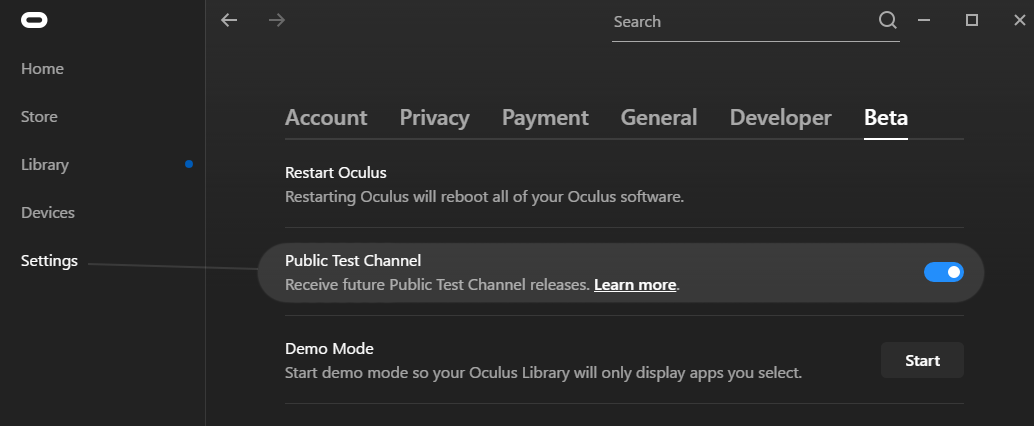Switch to the Privacy tab
This screenshot has width=1034, height=426.
coord(435,117)
